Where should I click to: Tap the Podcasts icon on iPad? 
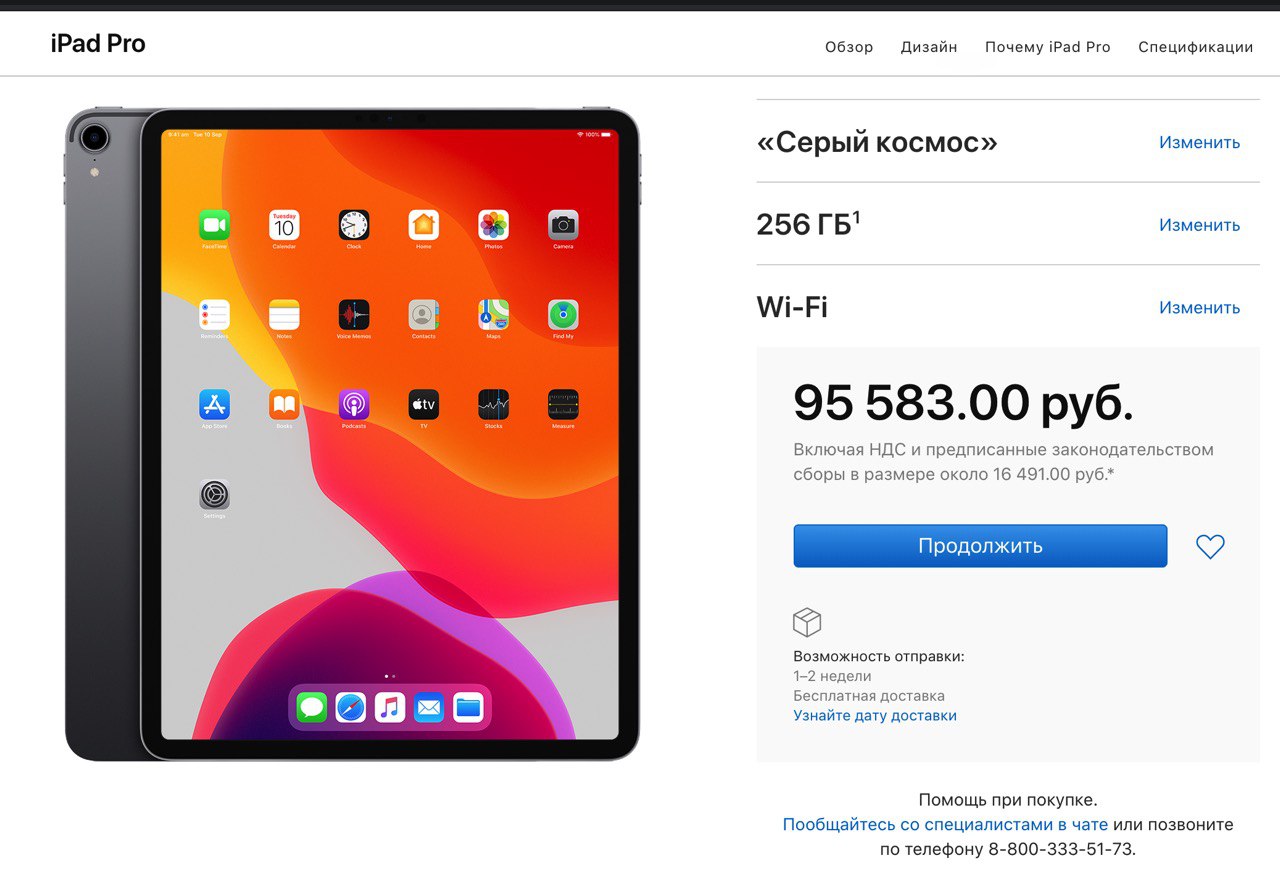(354, 404)
